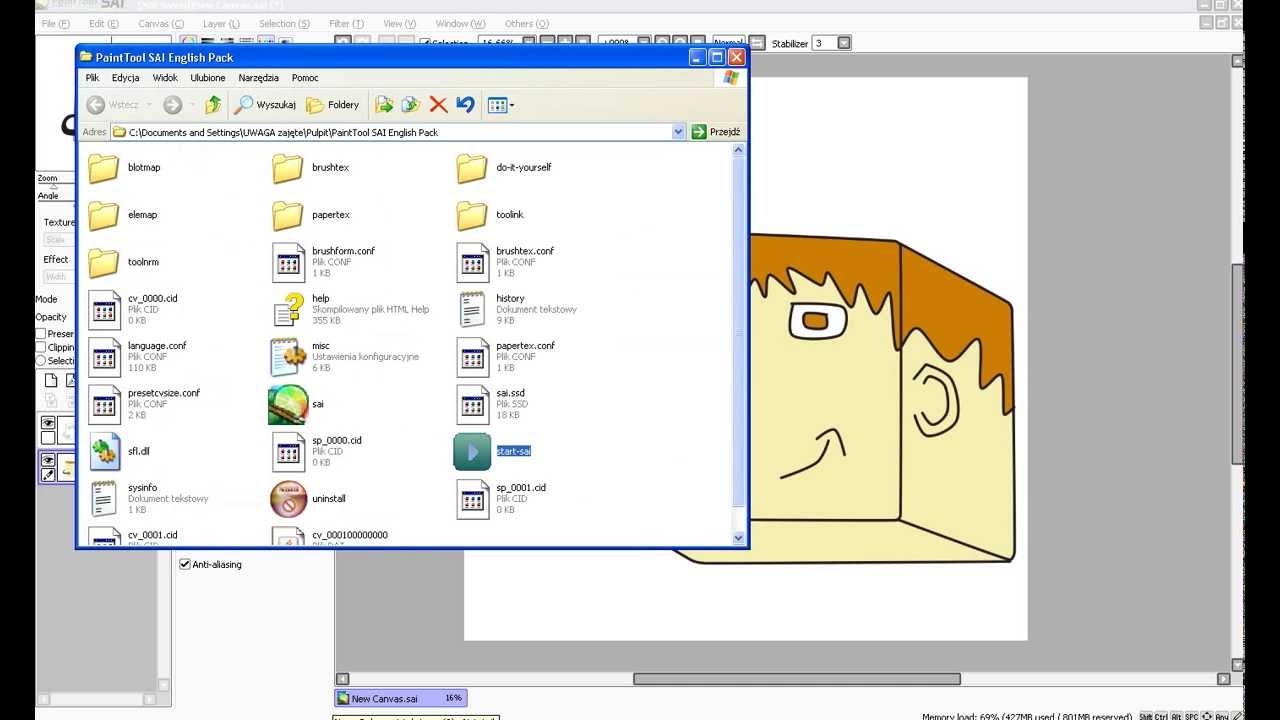Select the start-sai launcher icon
The image size is (1280, 720).
coord(472,451)
